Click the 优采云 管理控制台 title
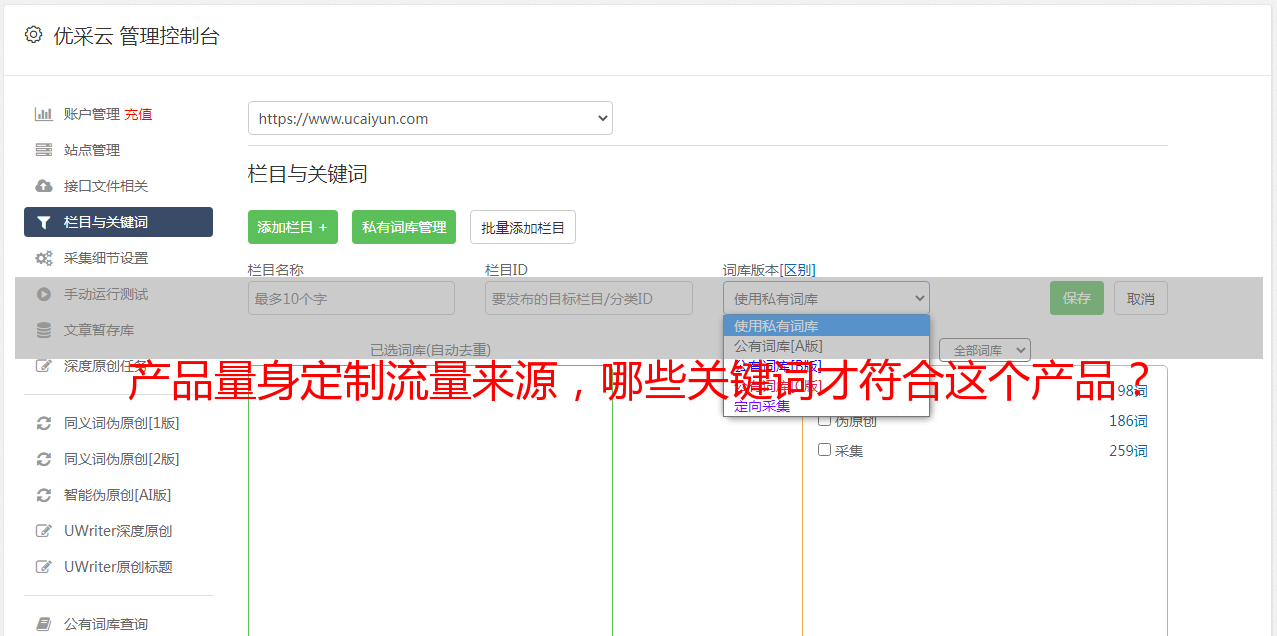This screenshot has height=636, width=1277. 136,36
